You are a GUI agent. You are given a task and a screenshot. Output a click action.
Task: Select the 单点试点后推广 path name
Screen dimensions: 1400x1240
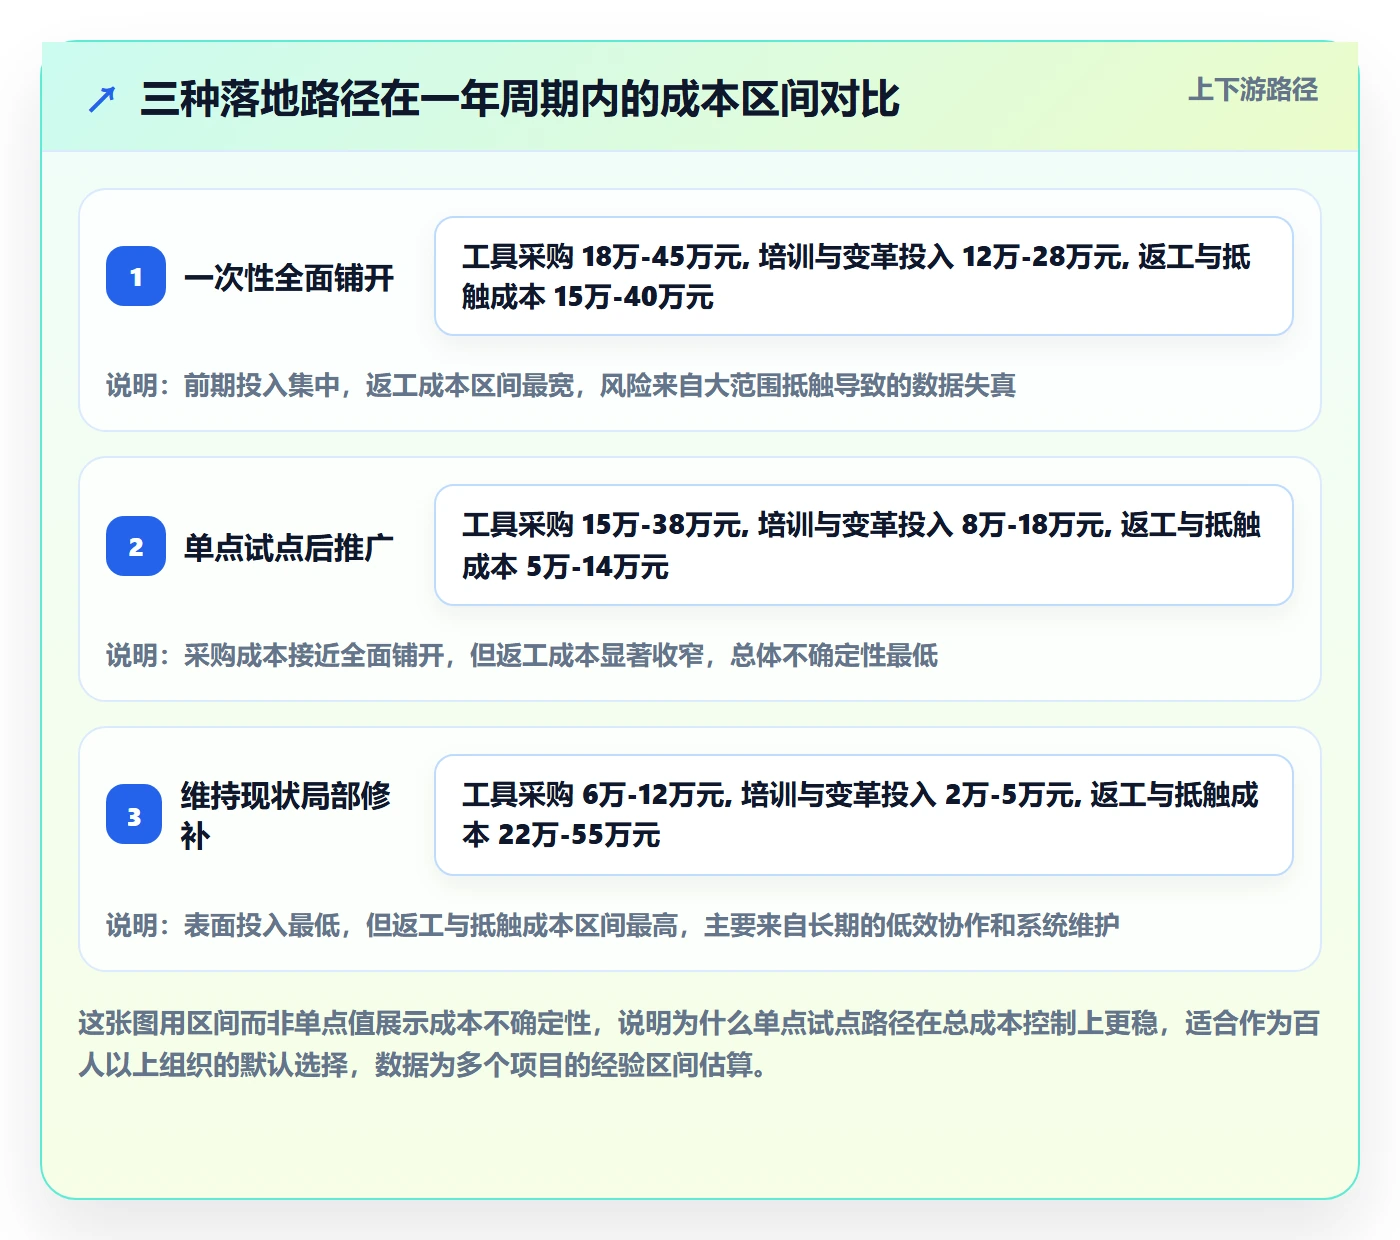(289, 547)
